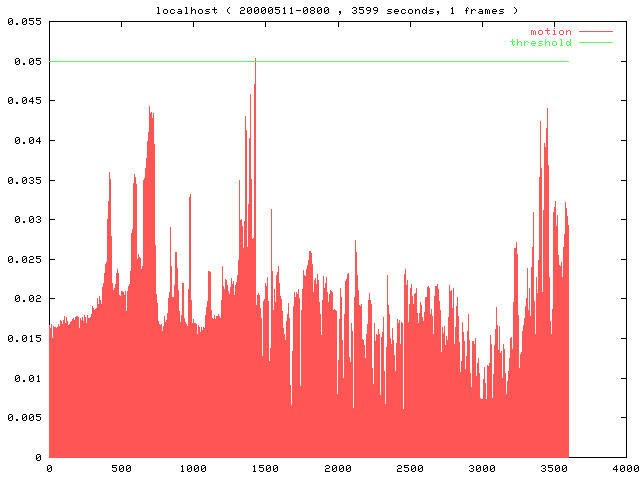Click the y-axis label 0.045
Image resolution: width=640 pixels, height=480 pixels.
[21, 101]
